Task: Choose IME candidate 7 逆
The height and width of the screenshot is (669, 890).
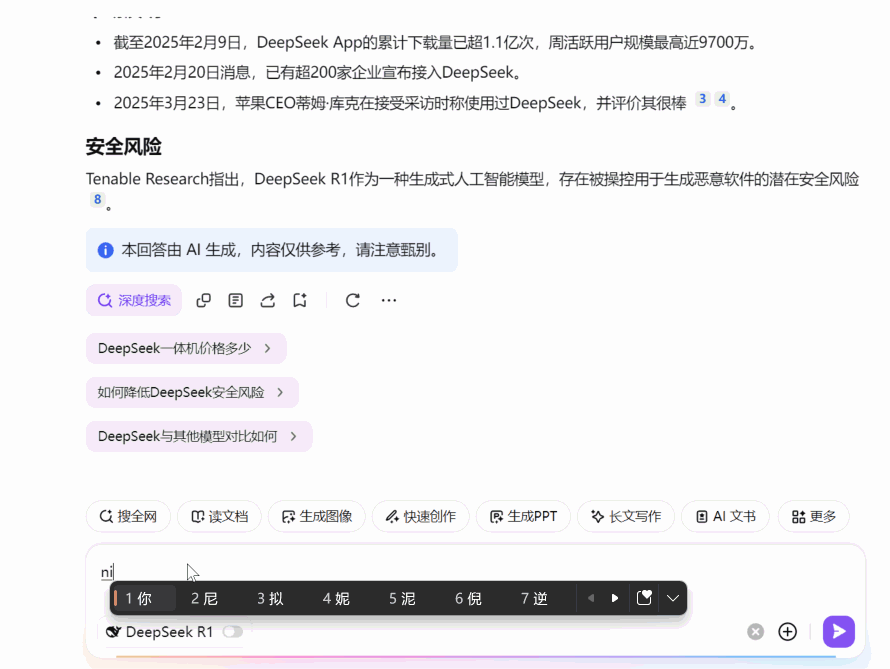Action: coord(534,598)
